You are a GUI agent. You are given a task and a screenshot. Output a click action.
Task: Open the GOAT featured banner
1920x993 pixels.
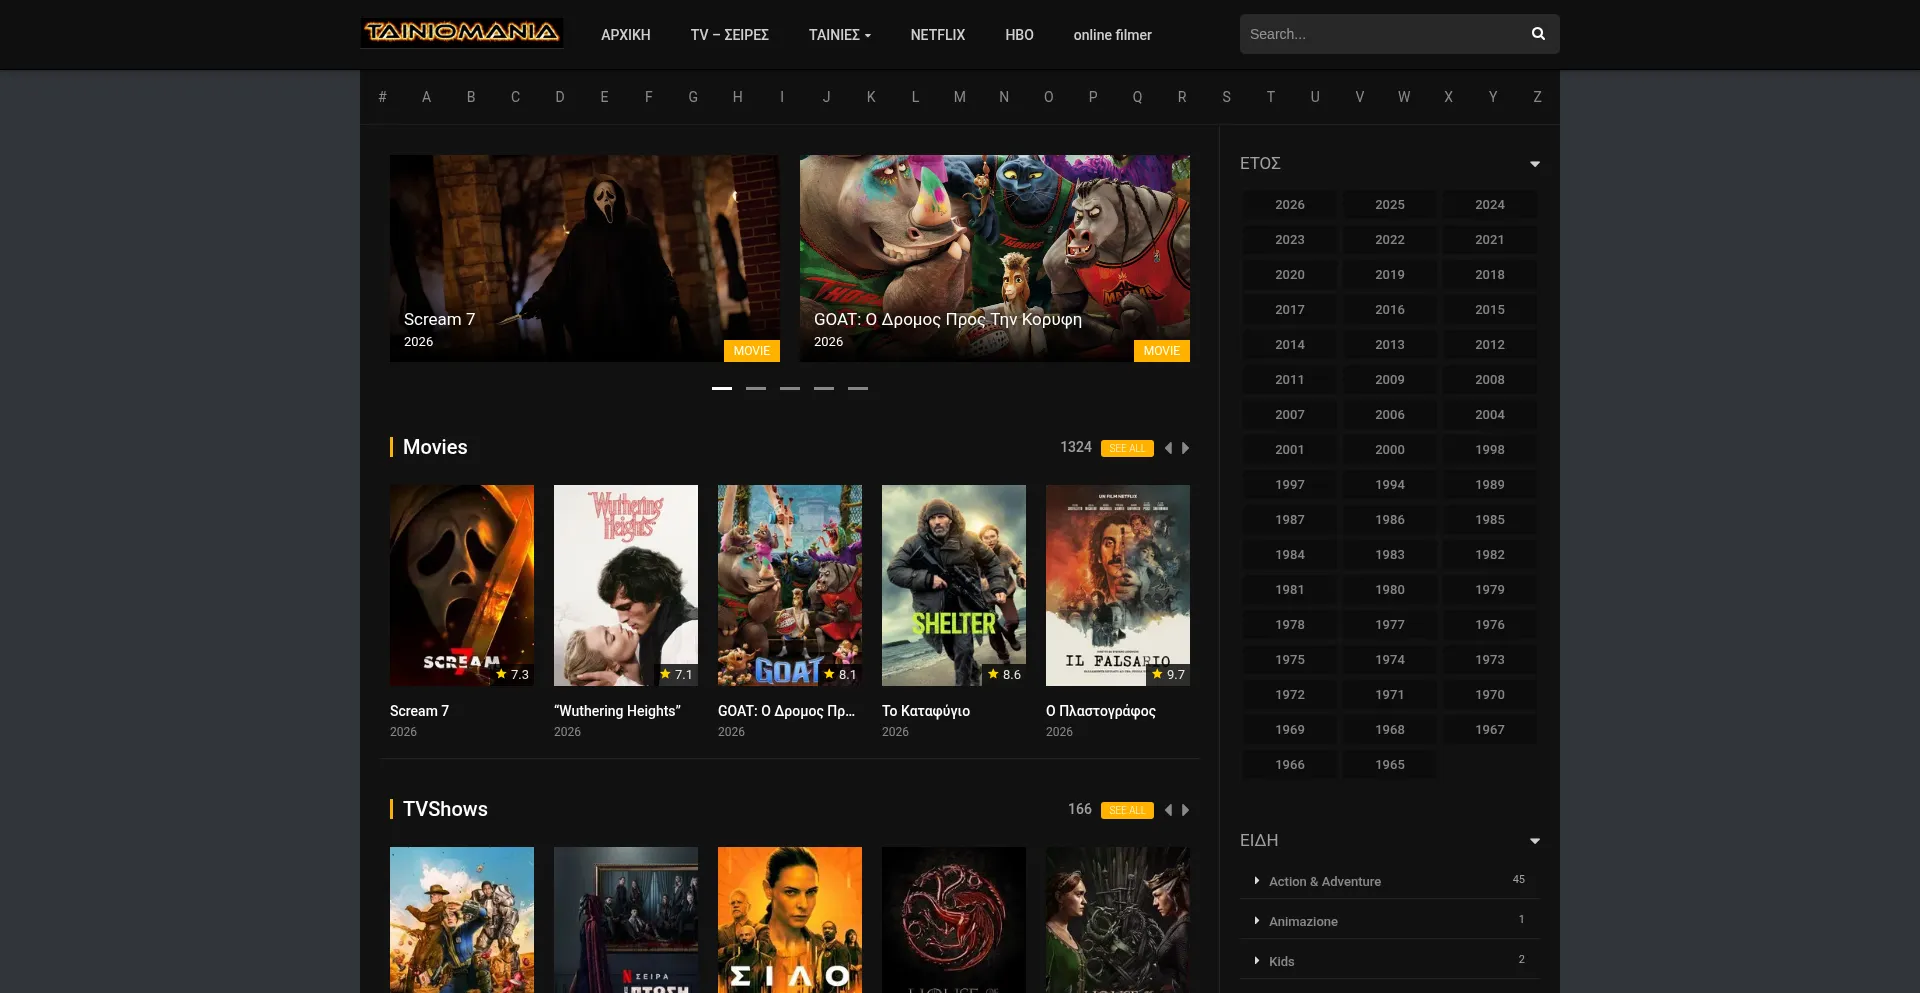click(x=995, y=258)
